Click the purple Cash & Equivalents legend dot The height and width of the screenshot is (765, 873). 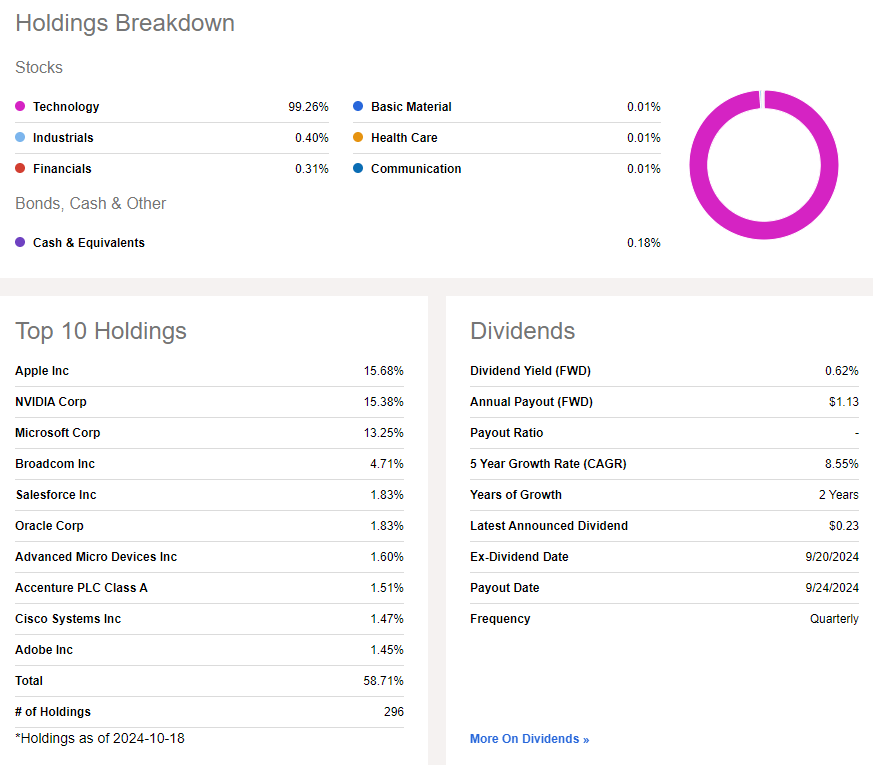click(x=20, y=242)
